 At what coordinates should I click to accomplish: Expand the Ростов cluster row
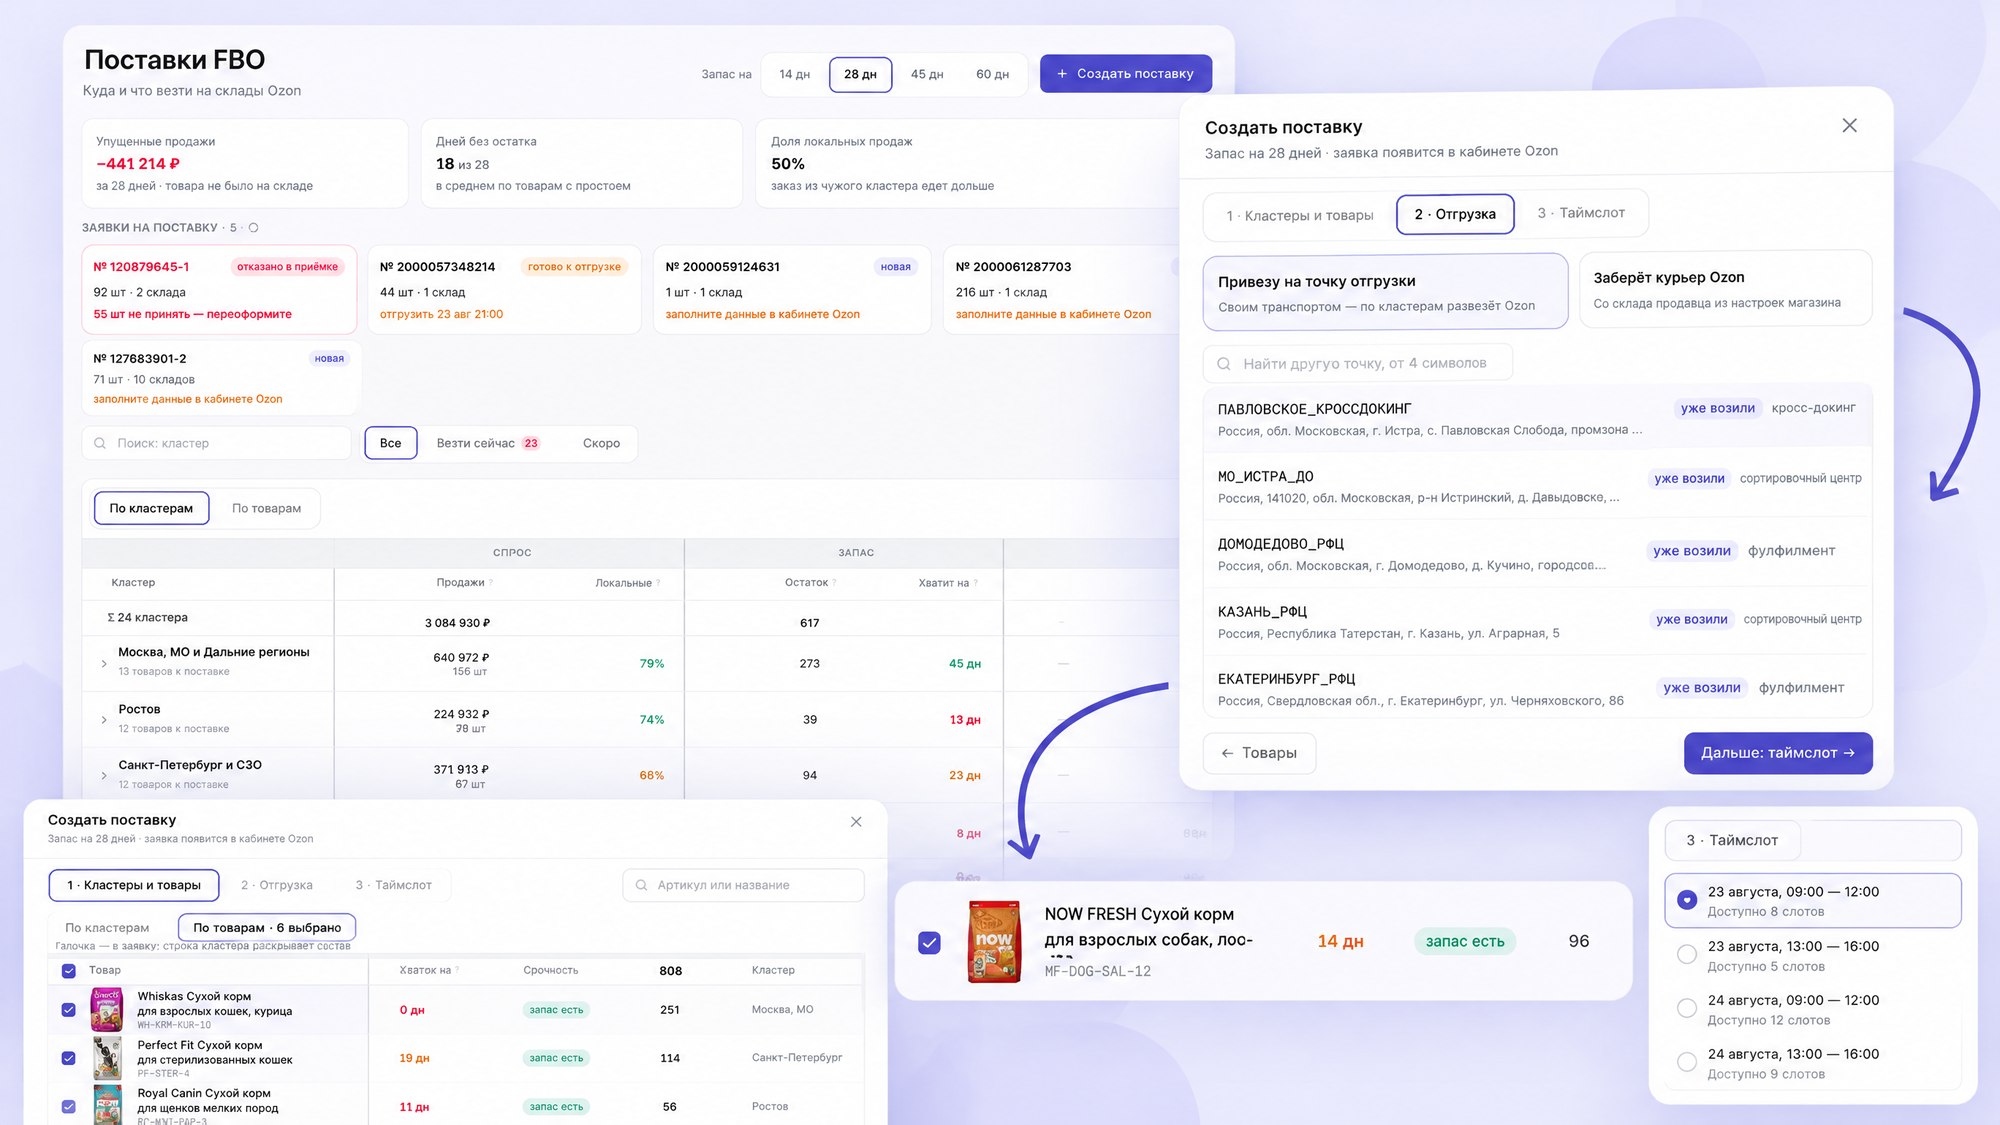pos(104,719)
